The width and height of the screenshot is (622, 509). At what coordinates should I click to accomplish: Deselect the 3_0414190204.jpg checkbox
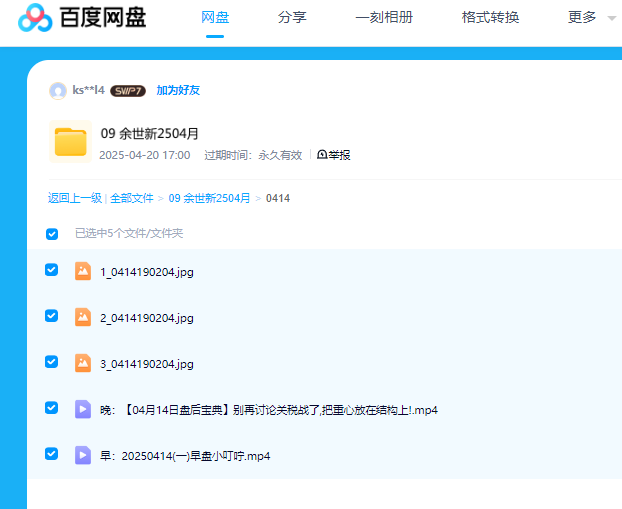[52, 362]
